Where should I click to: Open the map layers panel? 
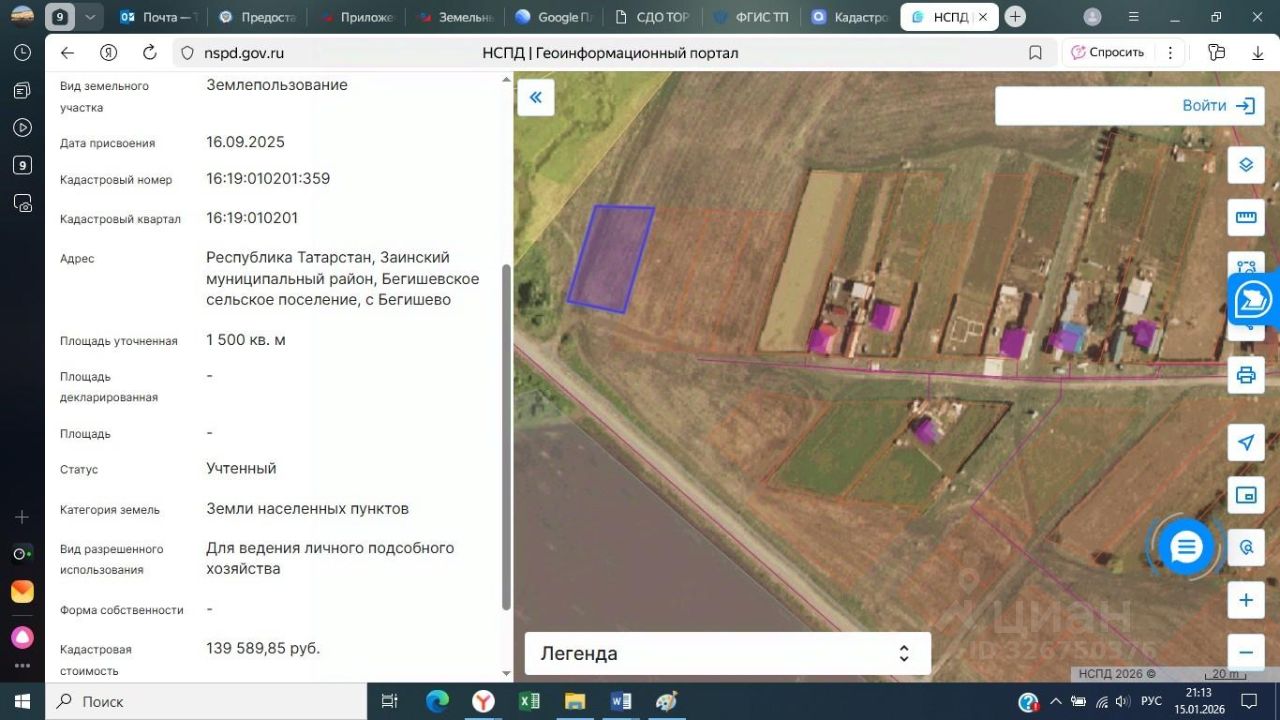(x=1246, y=165)
